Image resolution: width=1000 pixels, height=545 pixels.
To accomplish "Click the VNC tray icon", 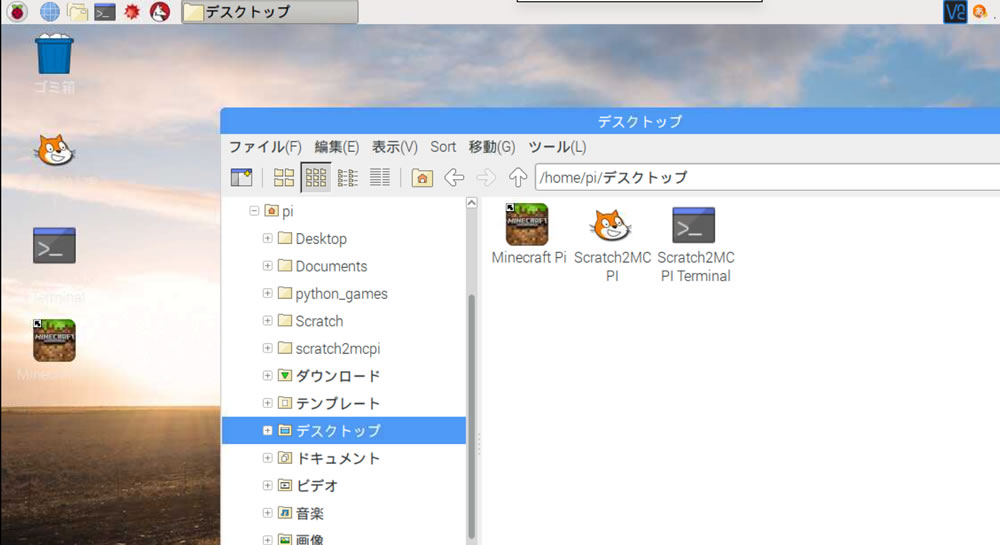I will click(x=955, y=11).
